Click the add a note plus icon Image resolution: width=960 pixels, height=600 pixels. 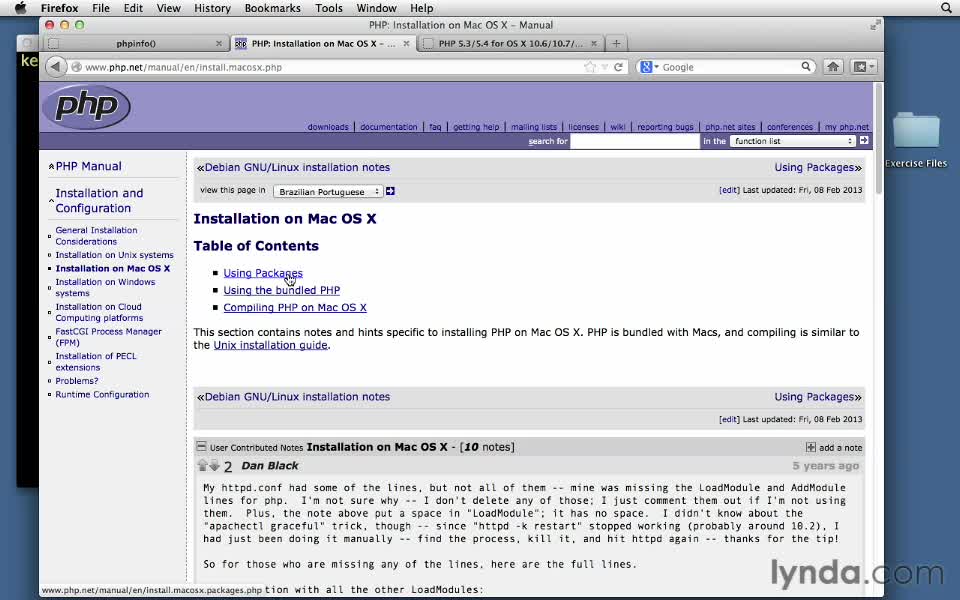tap(811, 447)
